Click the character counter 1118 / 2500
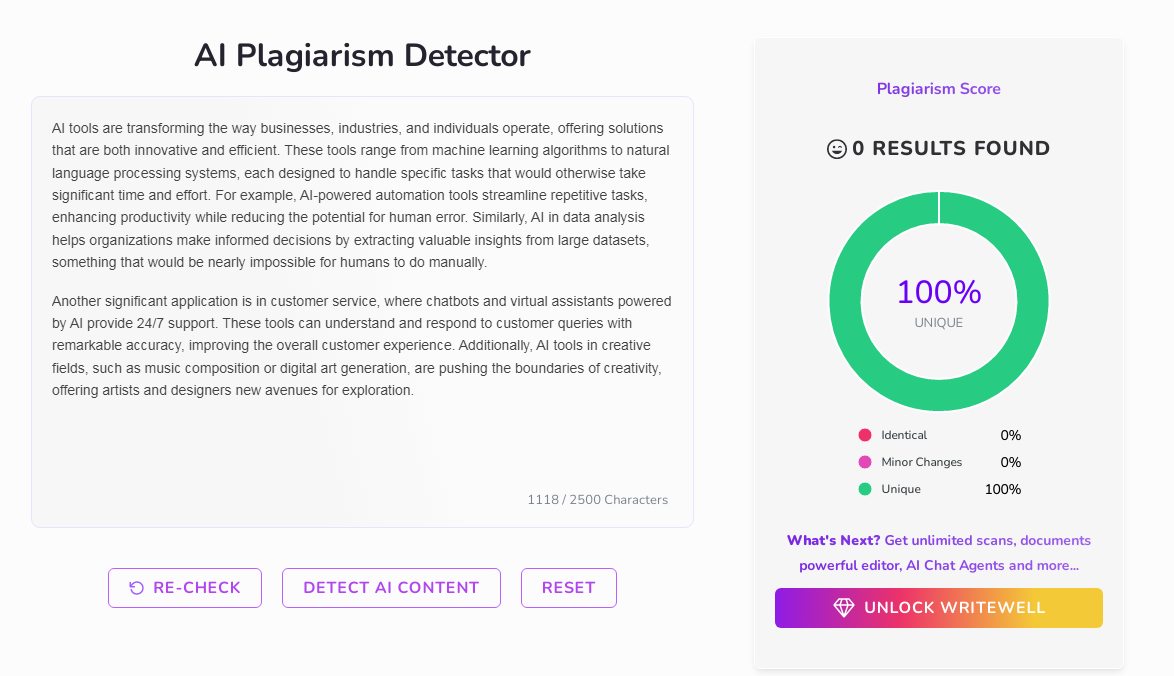 597,500
